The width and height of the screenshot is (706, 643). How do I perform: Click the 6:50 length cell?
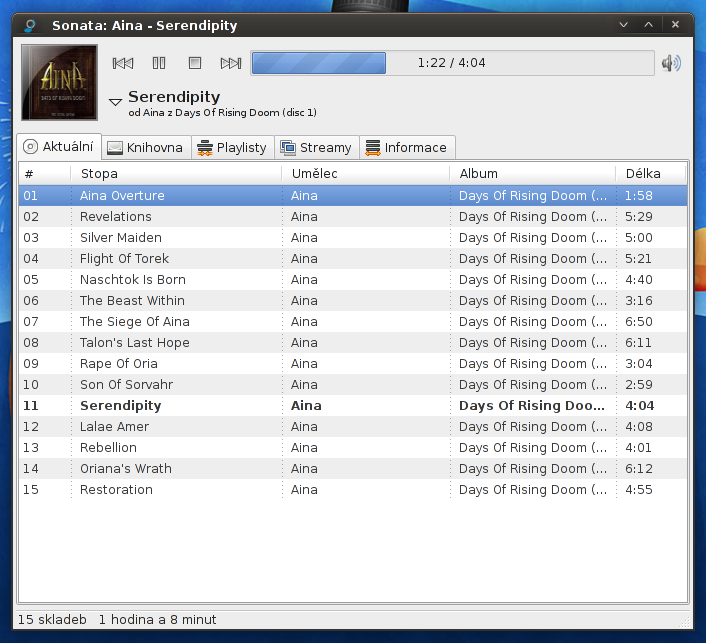click(638, 322)
